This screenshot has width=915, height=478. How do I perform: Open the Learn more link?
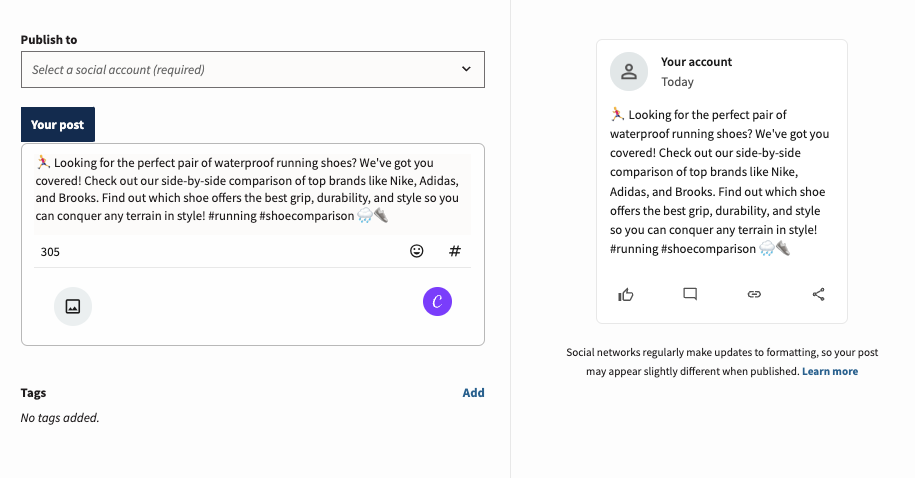coord(830,371)
